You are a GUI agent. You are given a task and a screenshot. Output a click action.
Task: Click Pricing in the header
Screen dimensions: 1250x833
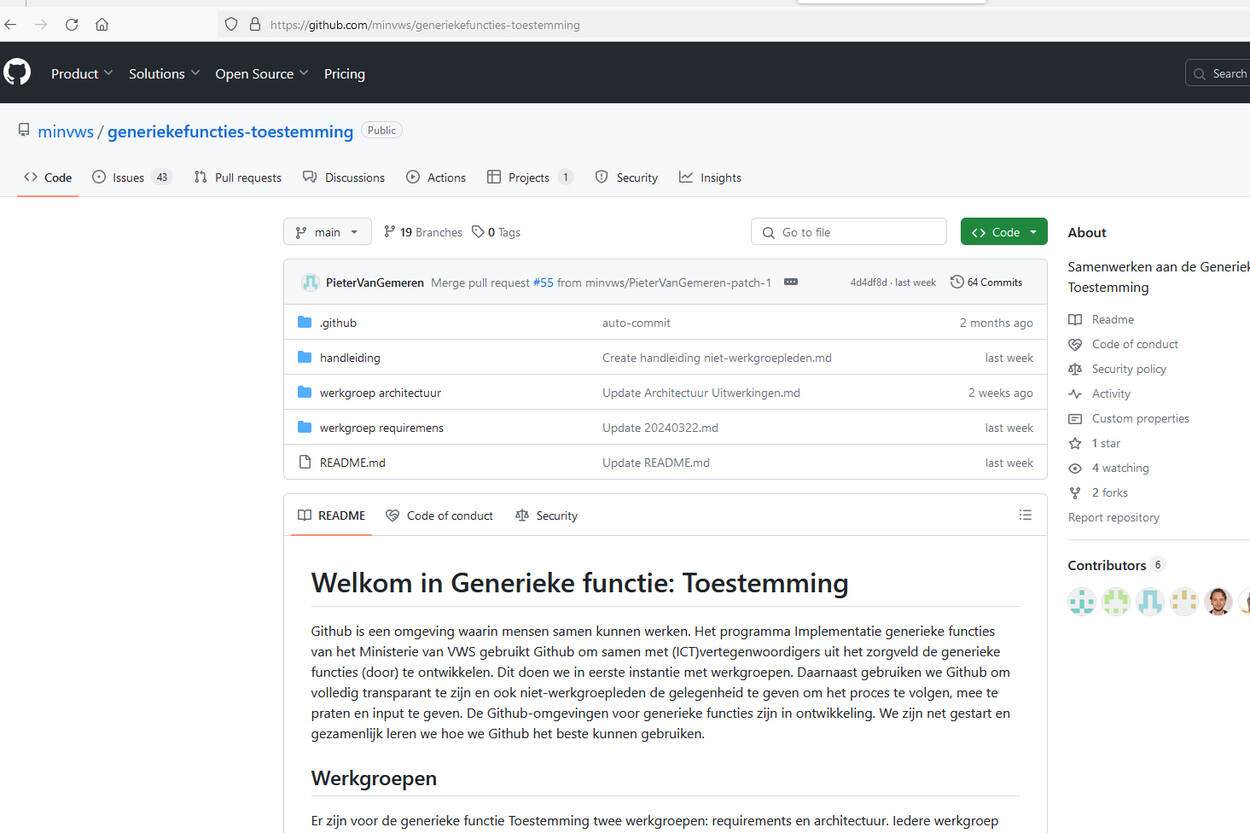pyautogui.click(x=344, y=73)
